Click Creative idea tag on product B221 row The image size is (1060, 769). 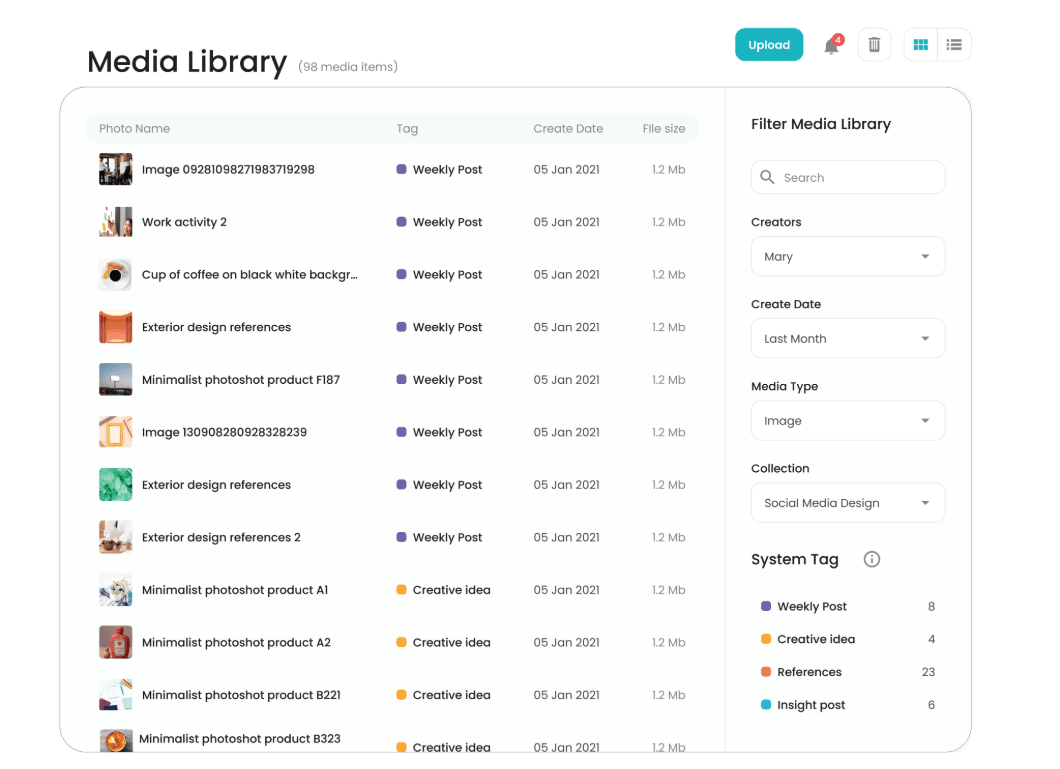coord(443,695)
